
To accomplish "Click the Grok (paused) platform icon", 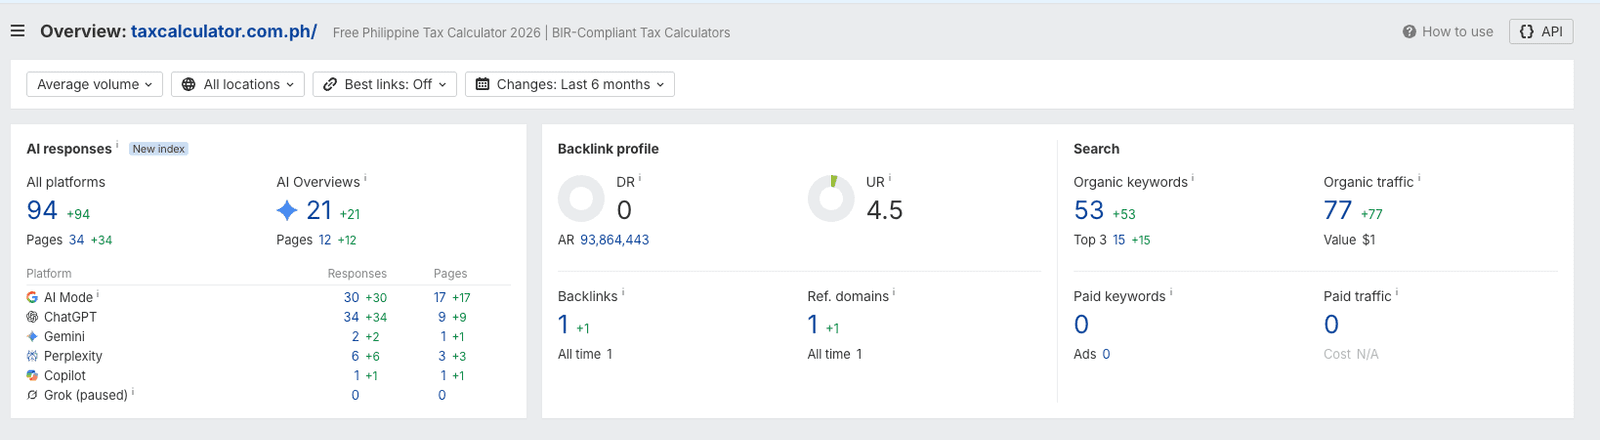I will (32, 395).
